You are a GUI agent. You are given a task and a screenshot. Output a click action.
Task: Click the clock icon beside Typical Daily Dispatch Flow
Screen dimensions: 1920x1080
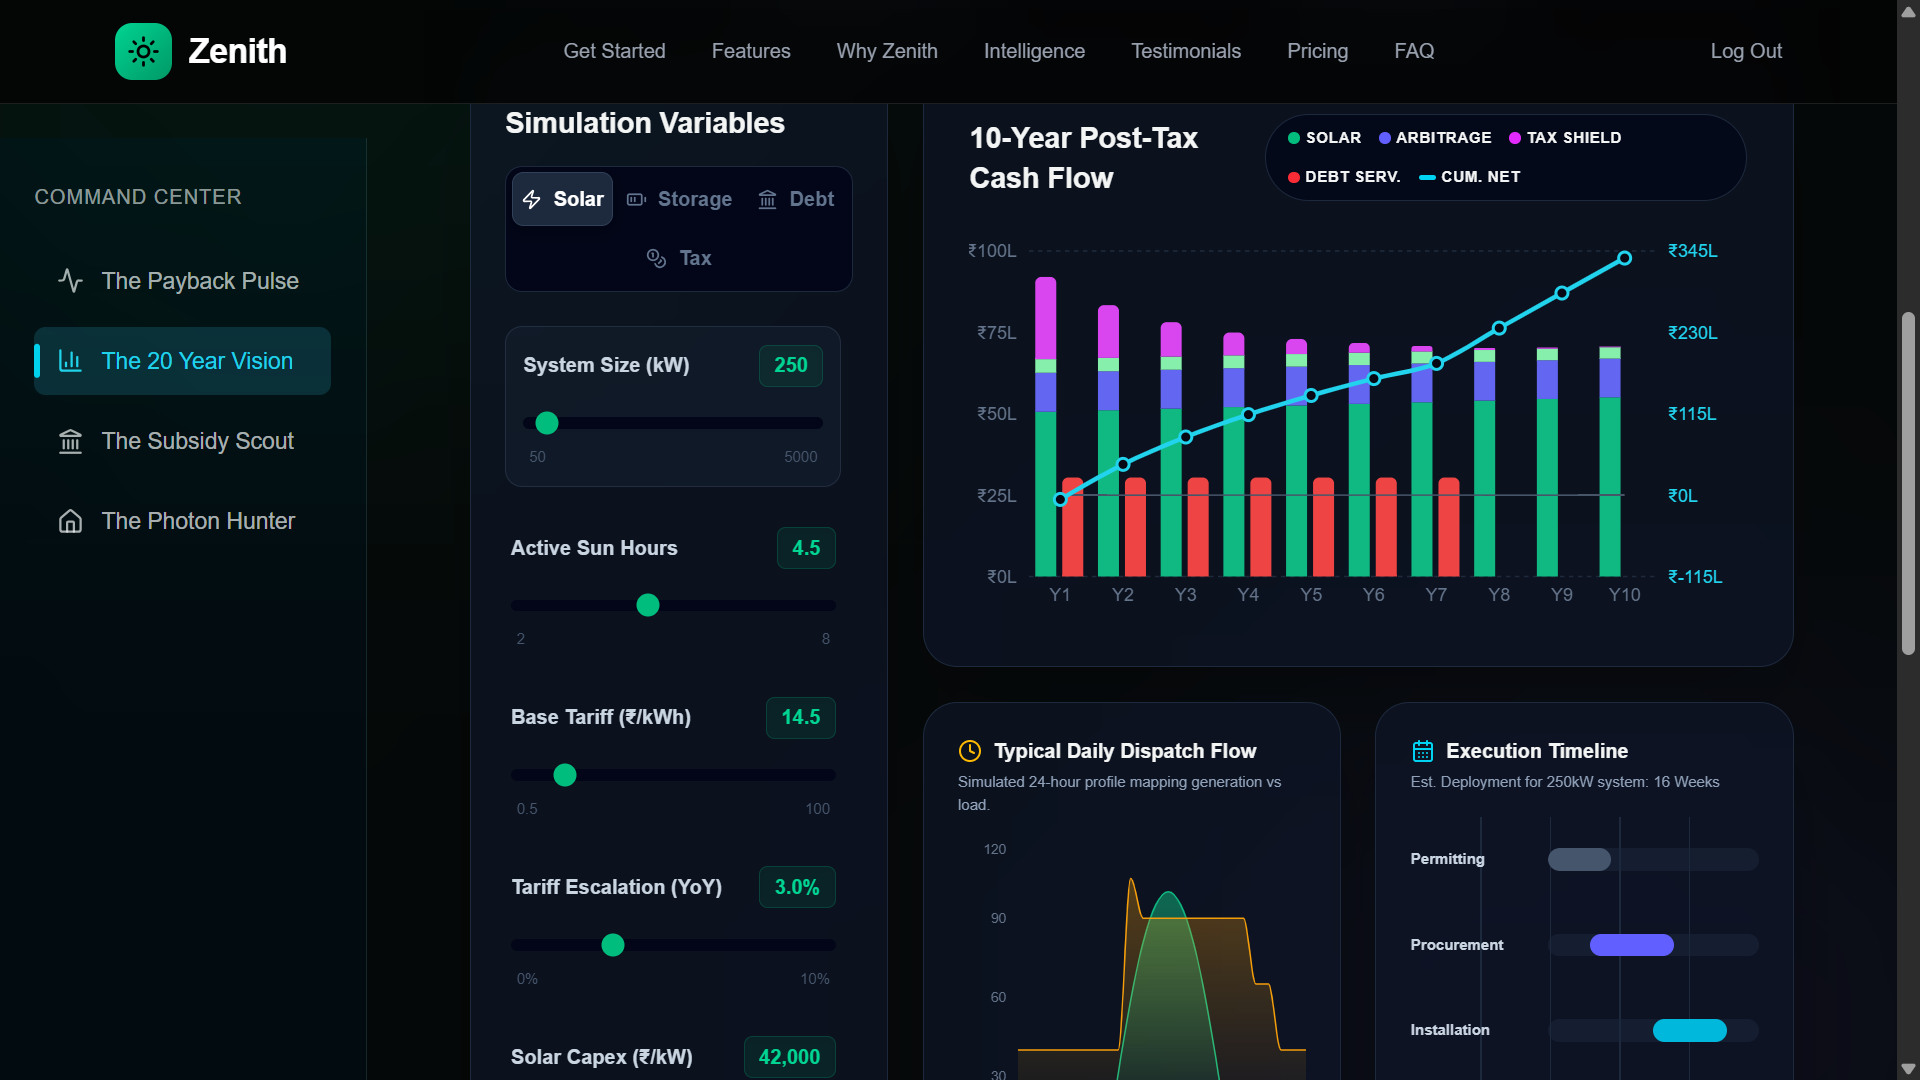pyautogui.click(x=969, y=751)
